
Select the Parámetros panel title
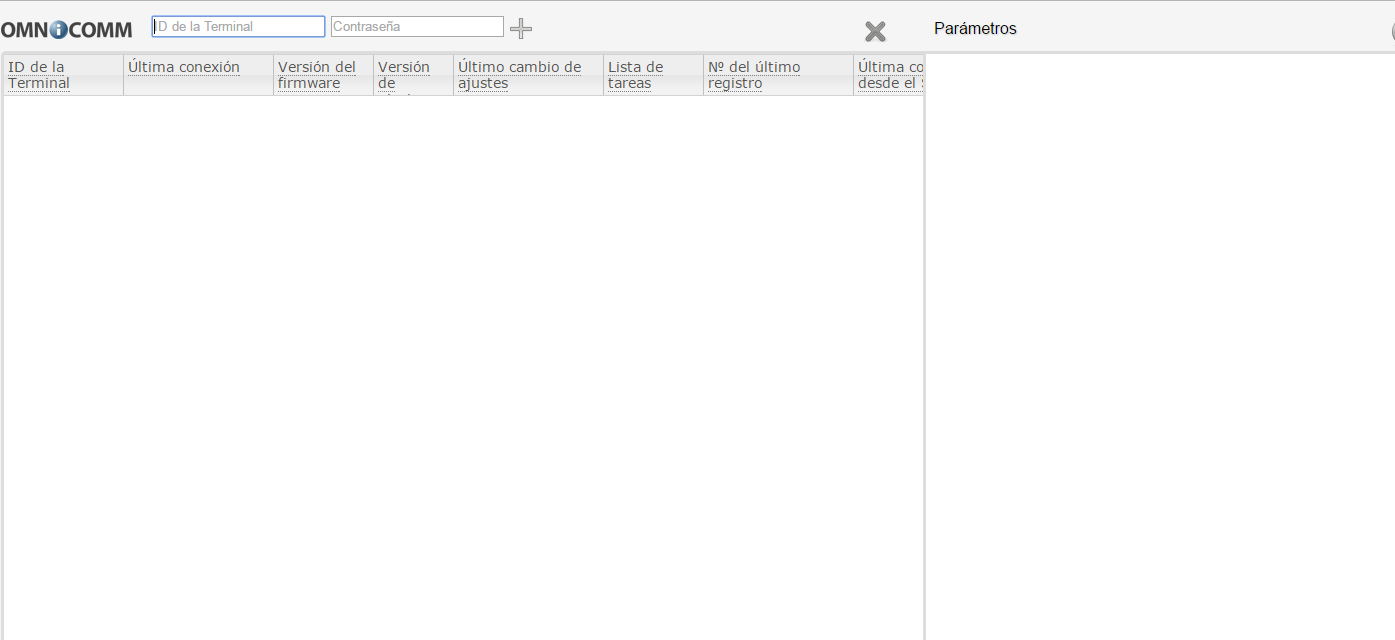click(975, 29)
